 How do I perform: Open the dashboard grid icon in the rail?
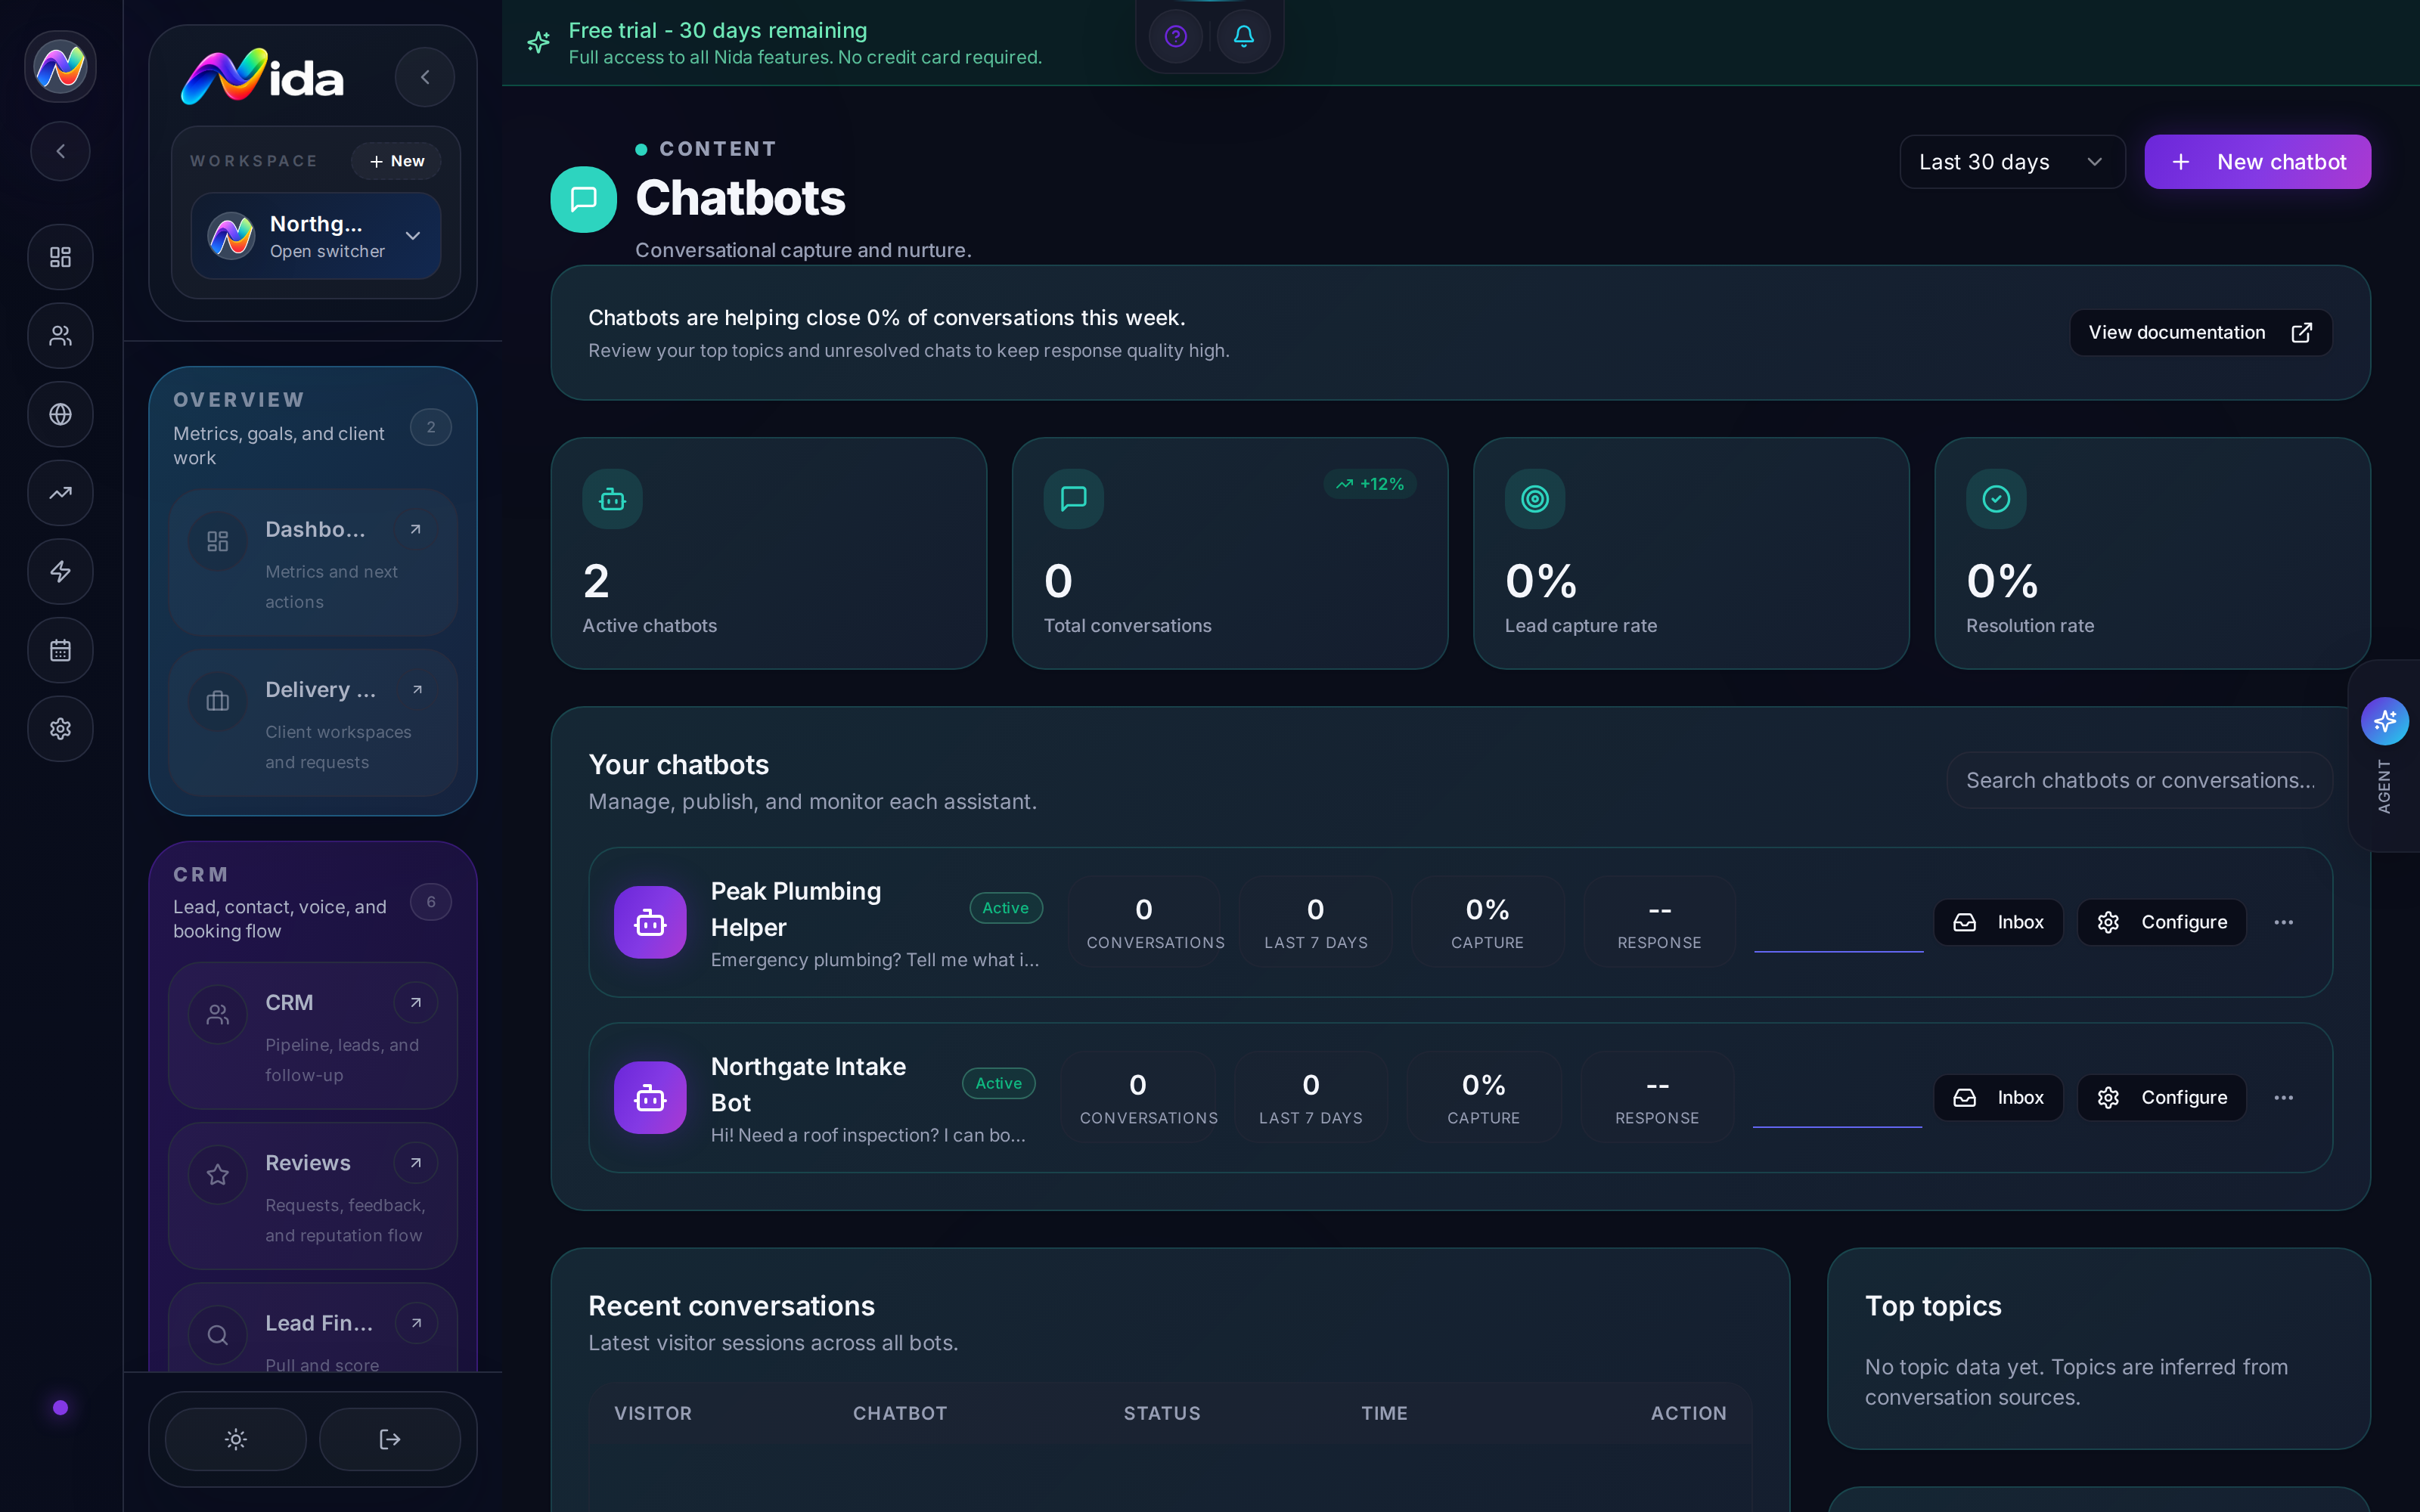coord(60,257)
